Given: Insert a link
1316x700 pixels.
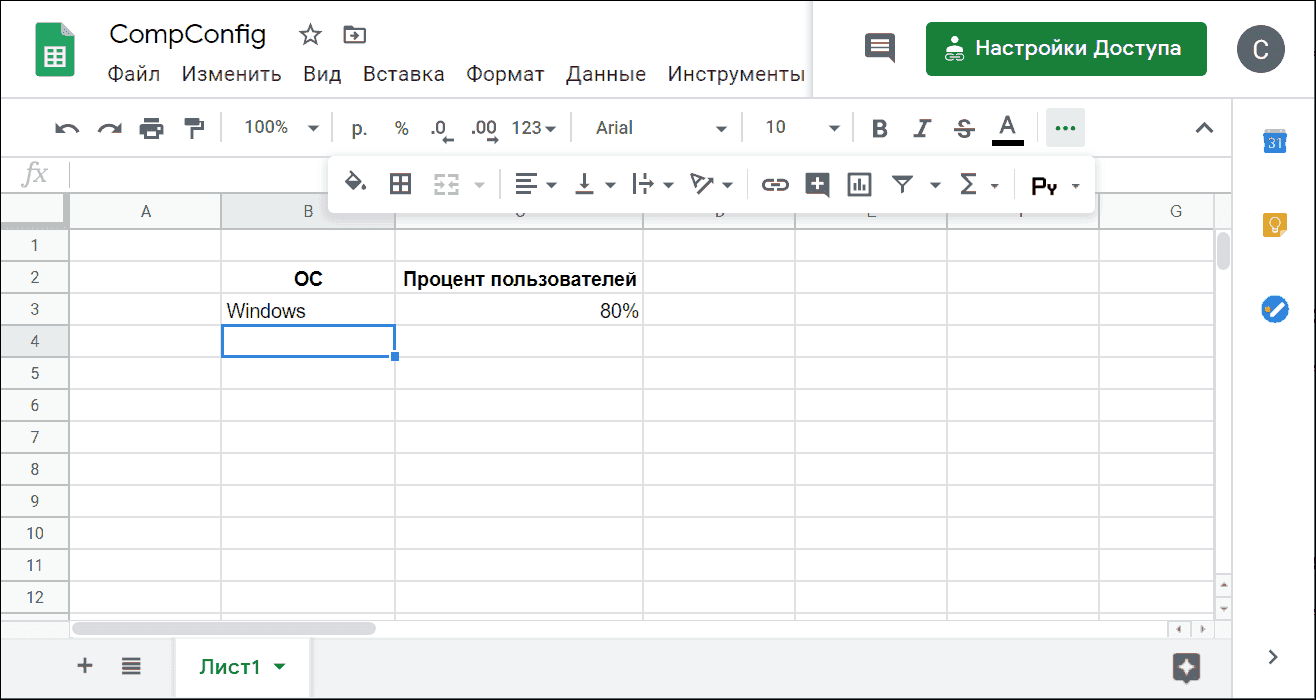Looking at the screenshot, I should 775,184.
